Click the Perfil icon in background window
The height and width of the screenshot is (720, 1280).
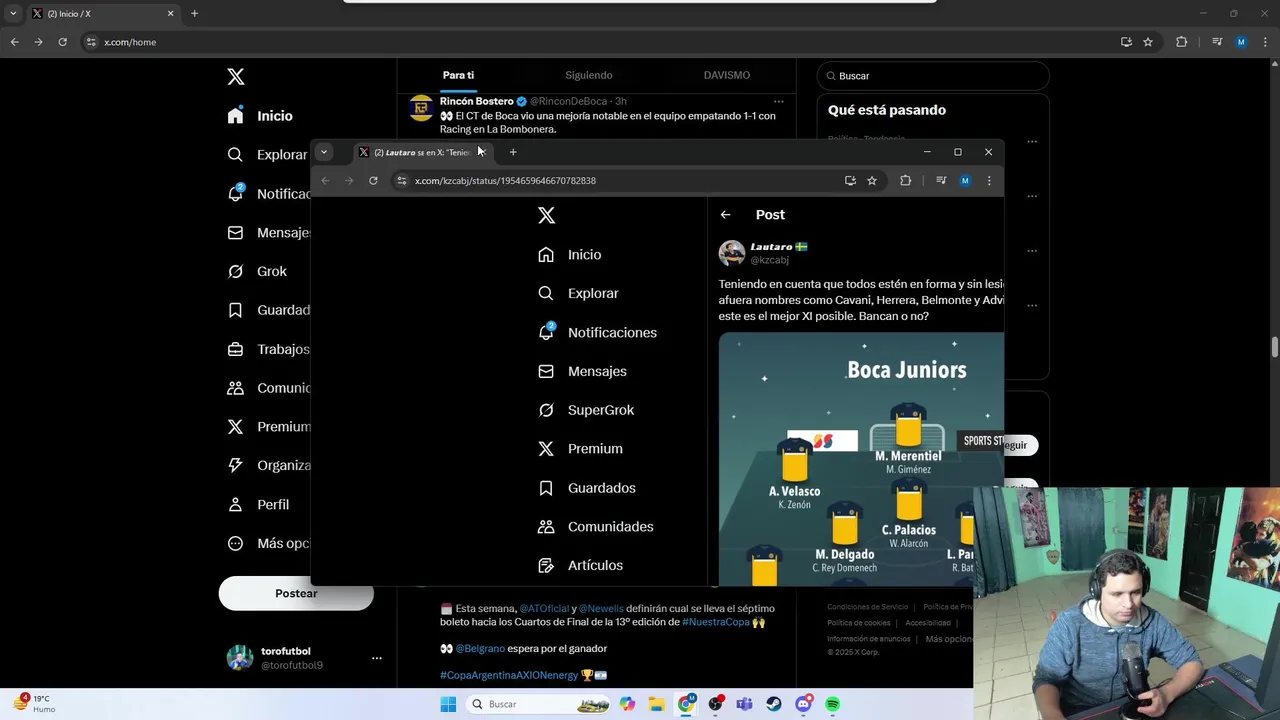coord(235,504)
